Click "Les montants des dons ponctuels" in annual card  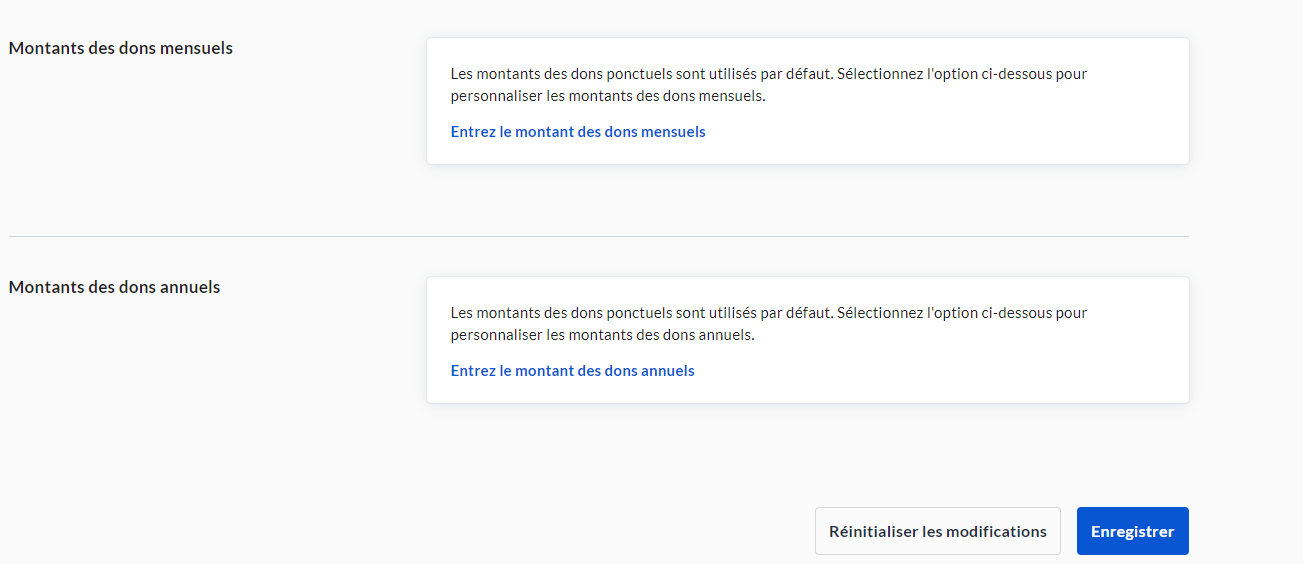pyautogui.click(x=555, y=313)
